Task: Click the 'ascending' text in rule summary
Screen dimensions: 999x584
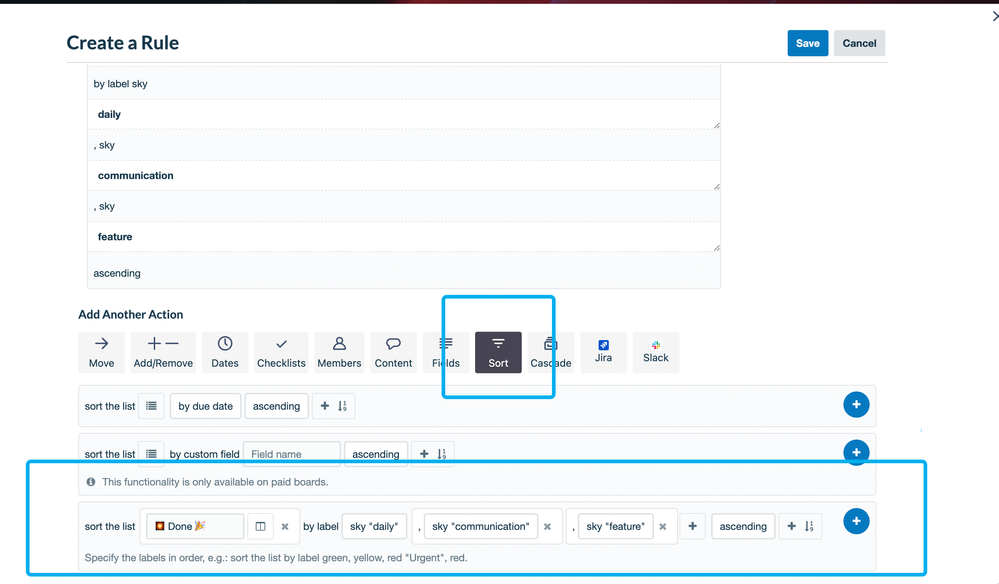Action: click(x=117, y=273)
